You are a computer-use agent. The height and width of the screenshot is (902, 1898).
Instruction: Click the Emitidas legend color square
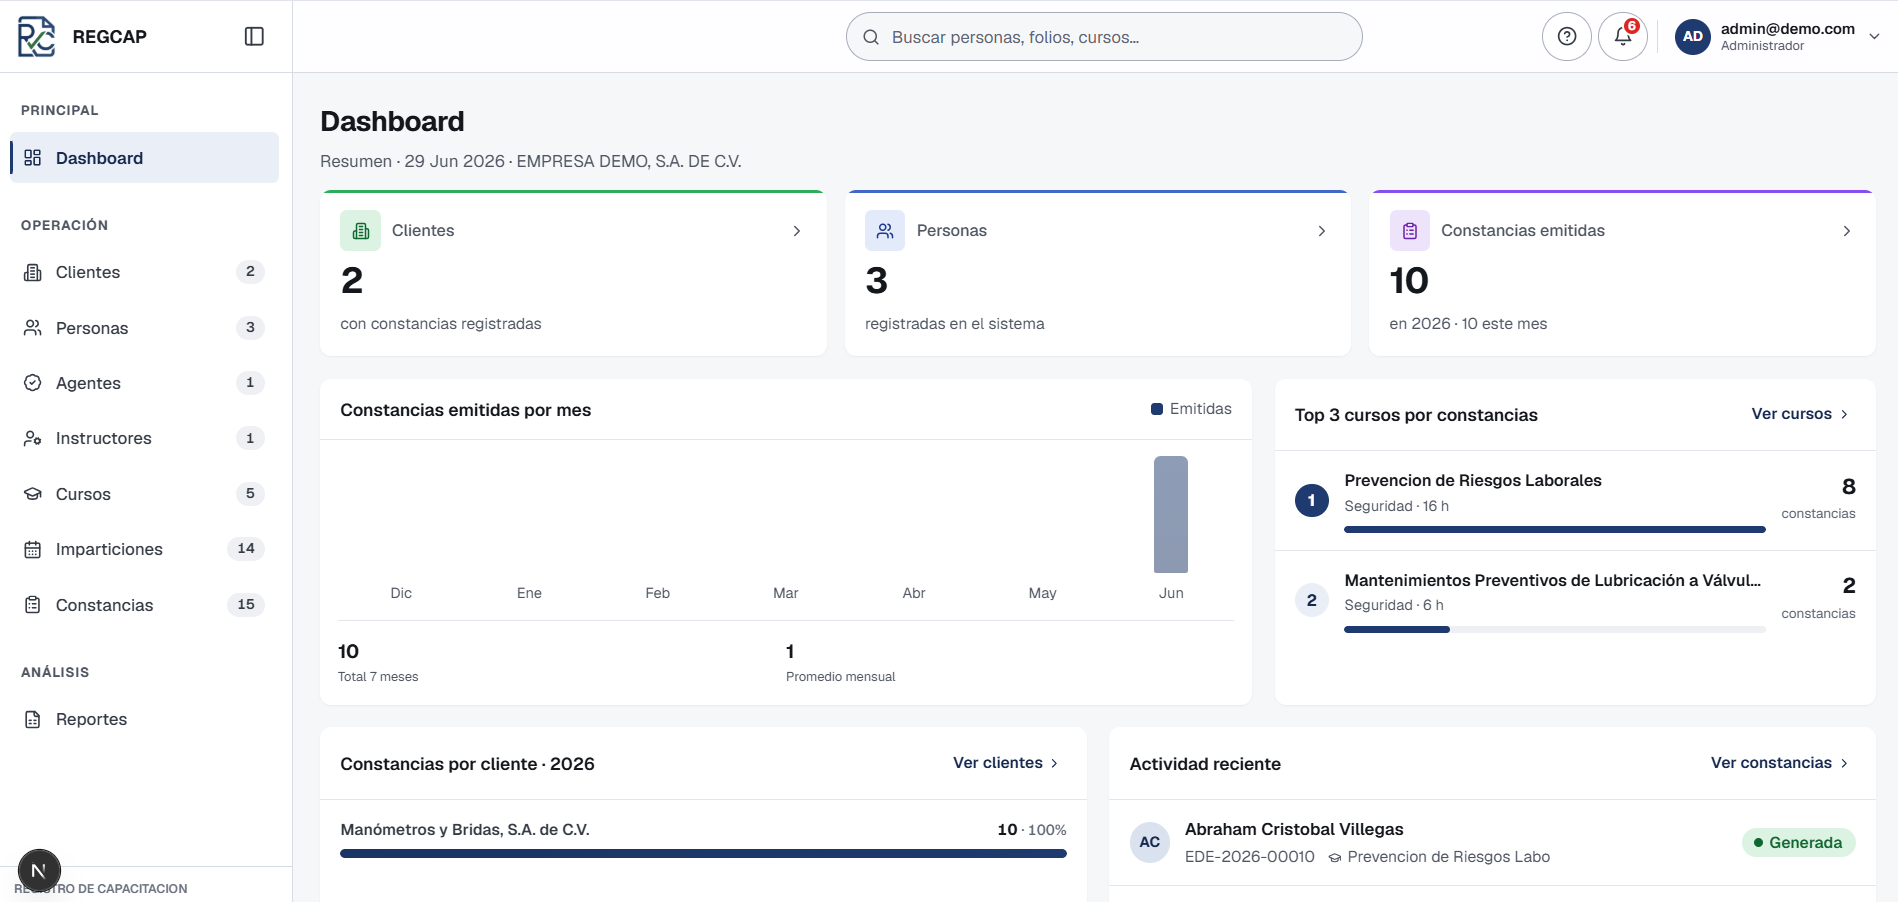tap(1157, 409)
